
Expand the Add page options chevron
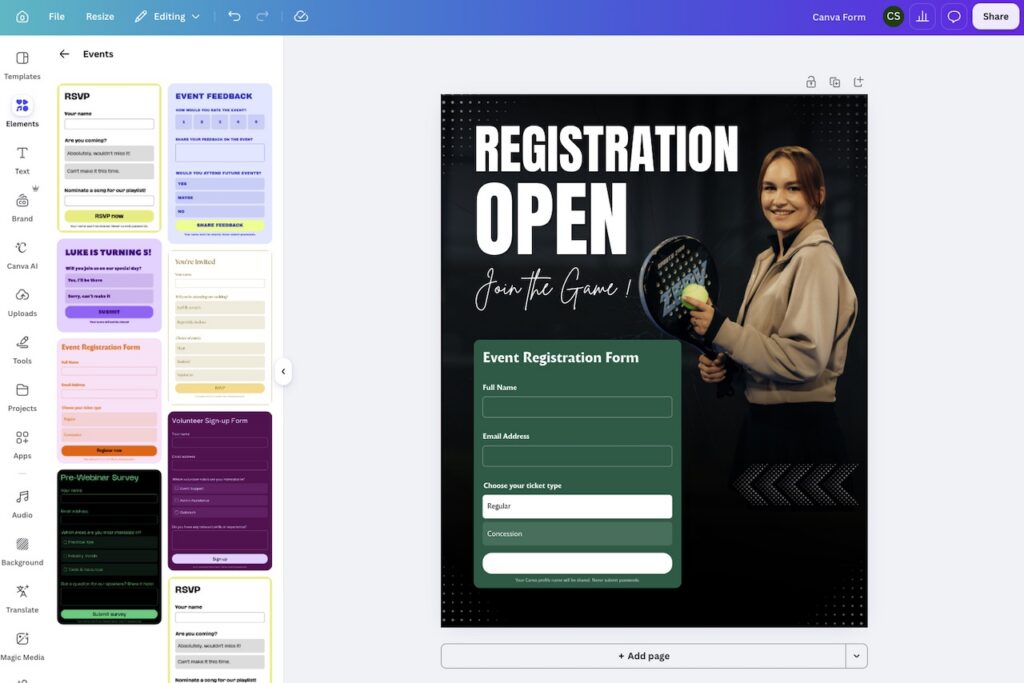856,656
